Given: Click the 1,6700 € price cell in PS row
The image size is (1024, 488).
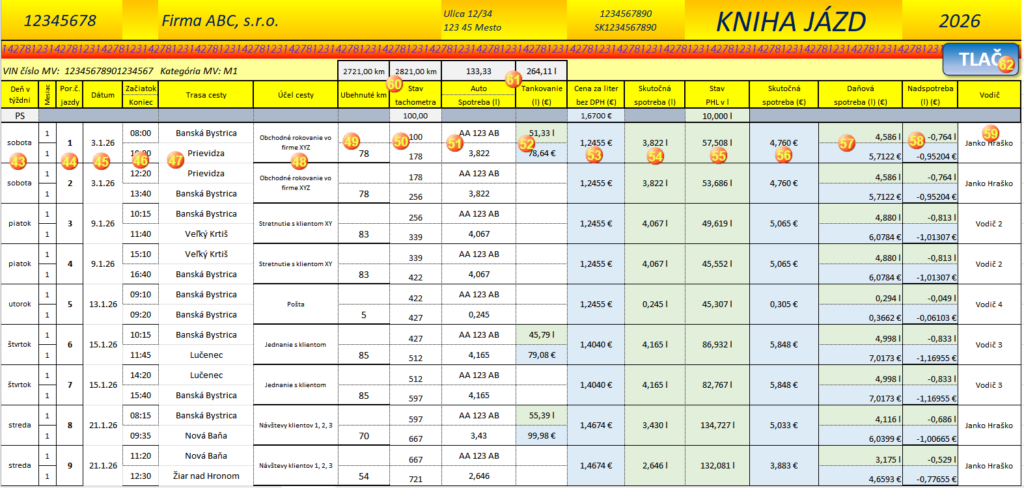Looking at the screenshot, I should point(595,115).
